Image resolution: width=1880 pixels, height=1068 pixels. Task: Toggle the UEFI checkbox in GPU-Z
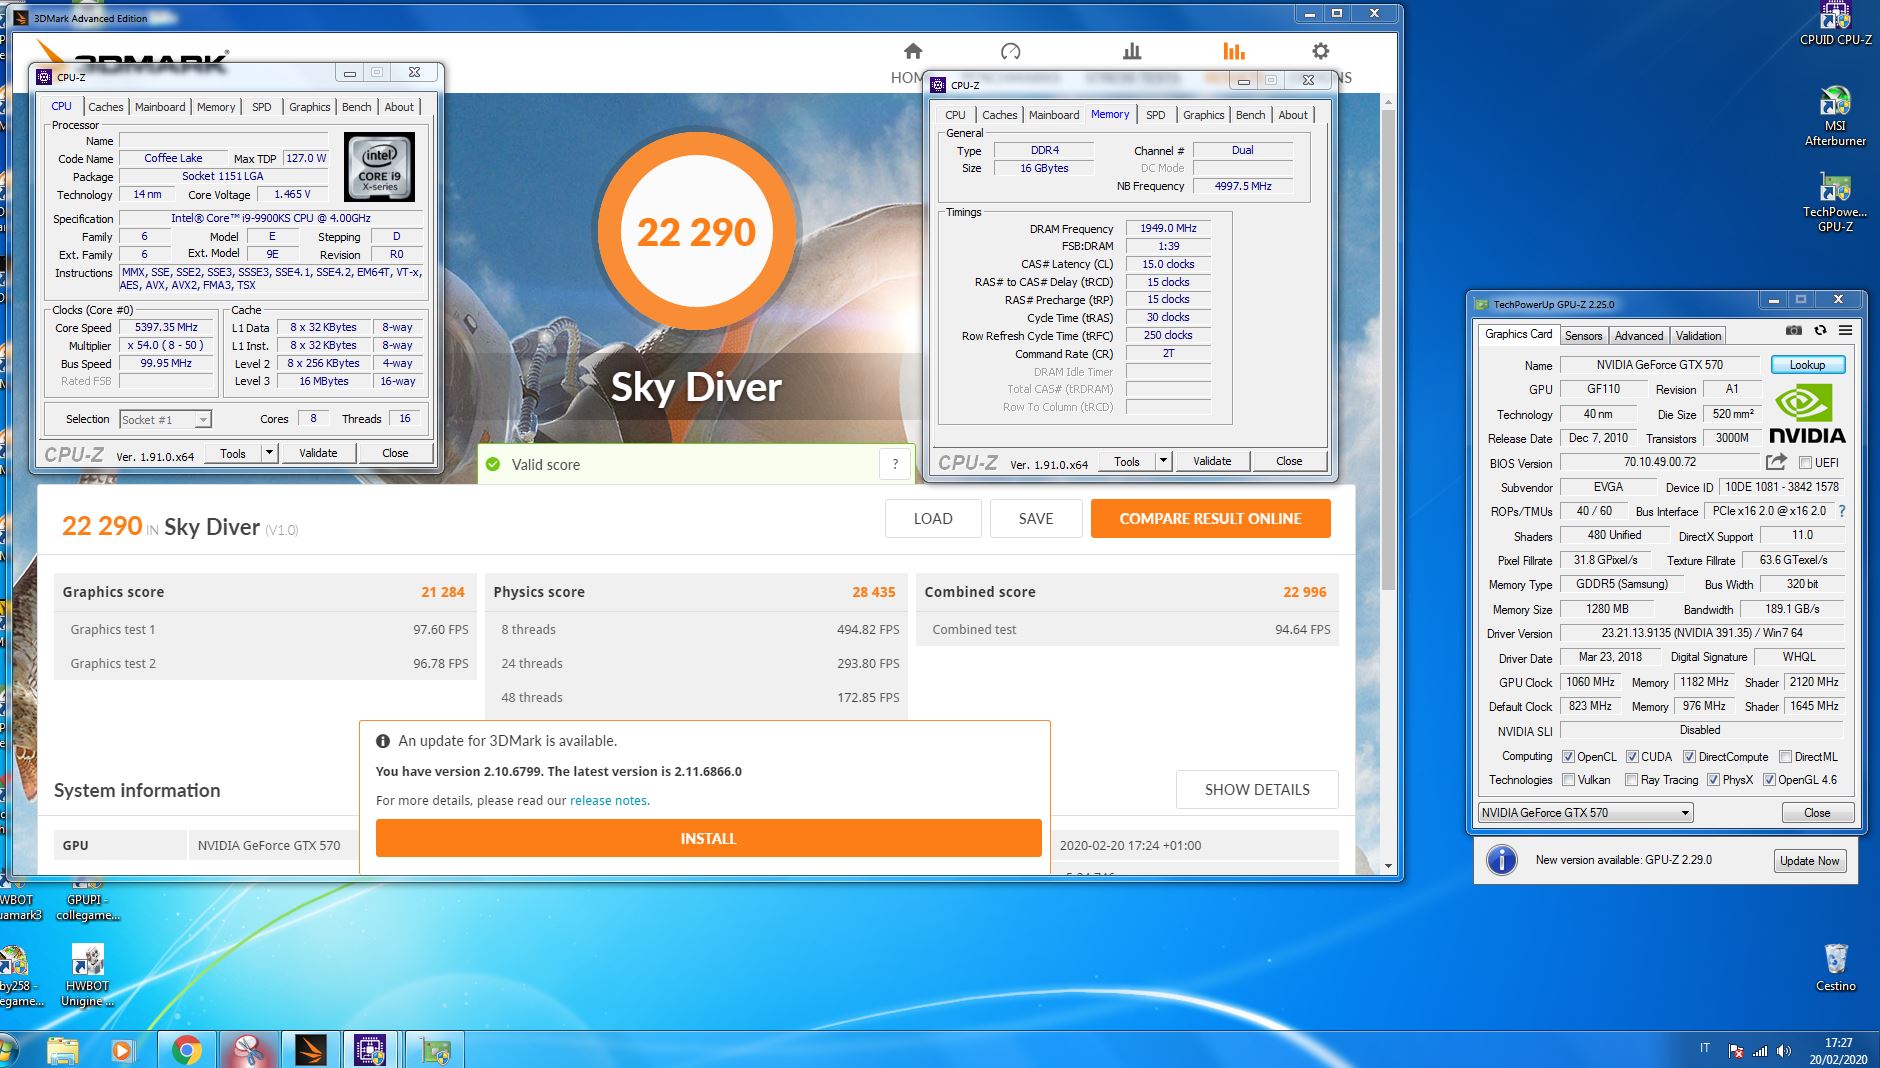(1805, 463)
